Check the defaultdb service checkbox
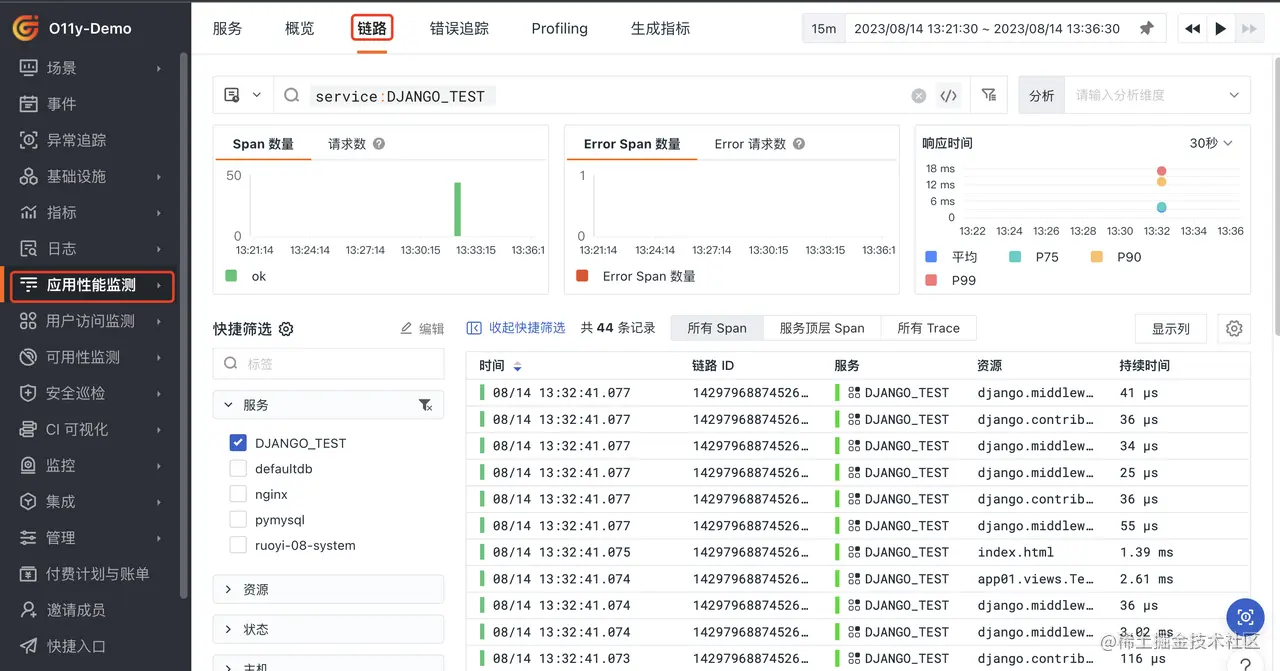Screen dimensions: 1280x671 [x=238, y=468]
